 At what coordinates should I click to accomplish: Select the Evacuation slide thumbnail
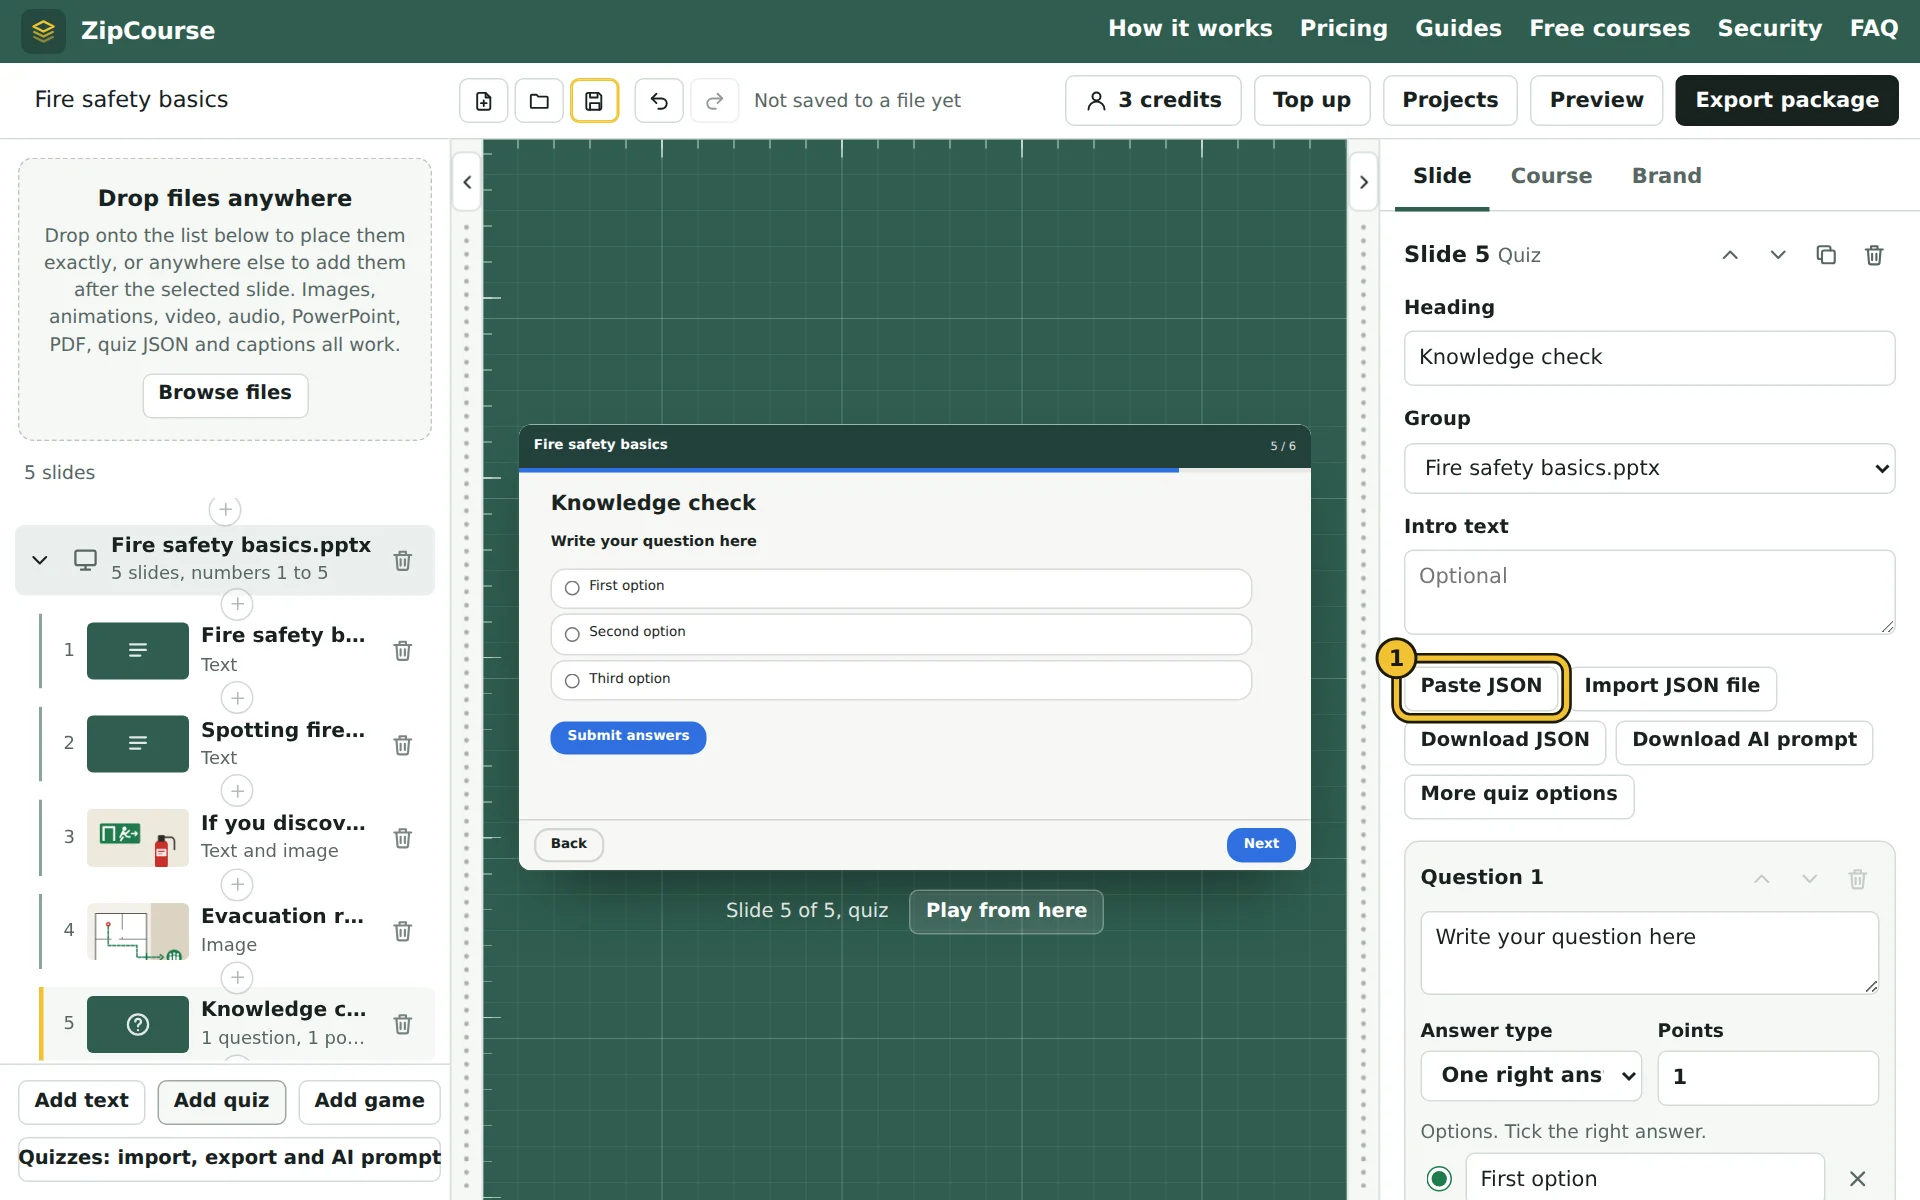pos(138,931)
